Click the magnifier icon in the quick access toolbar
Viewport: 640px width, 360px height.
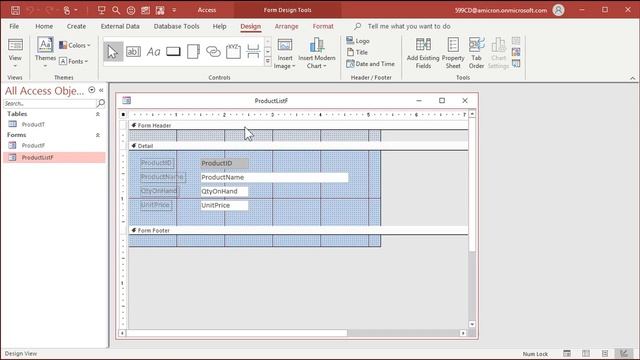116,10
